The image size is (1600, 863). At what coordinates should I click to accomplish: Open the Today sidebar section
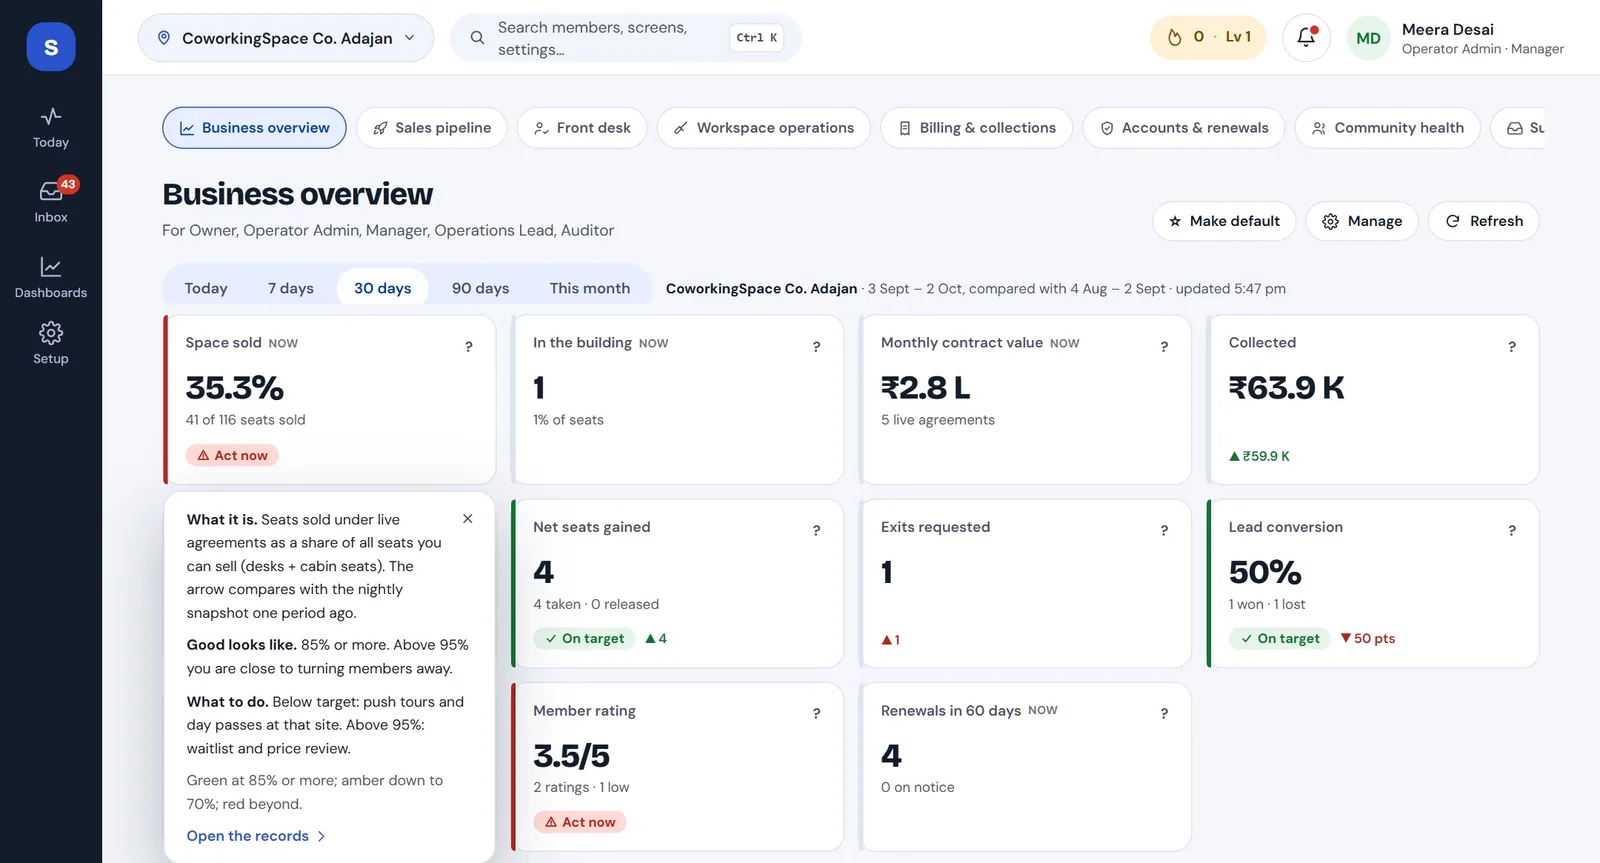click(x=51, y=128)
